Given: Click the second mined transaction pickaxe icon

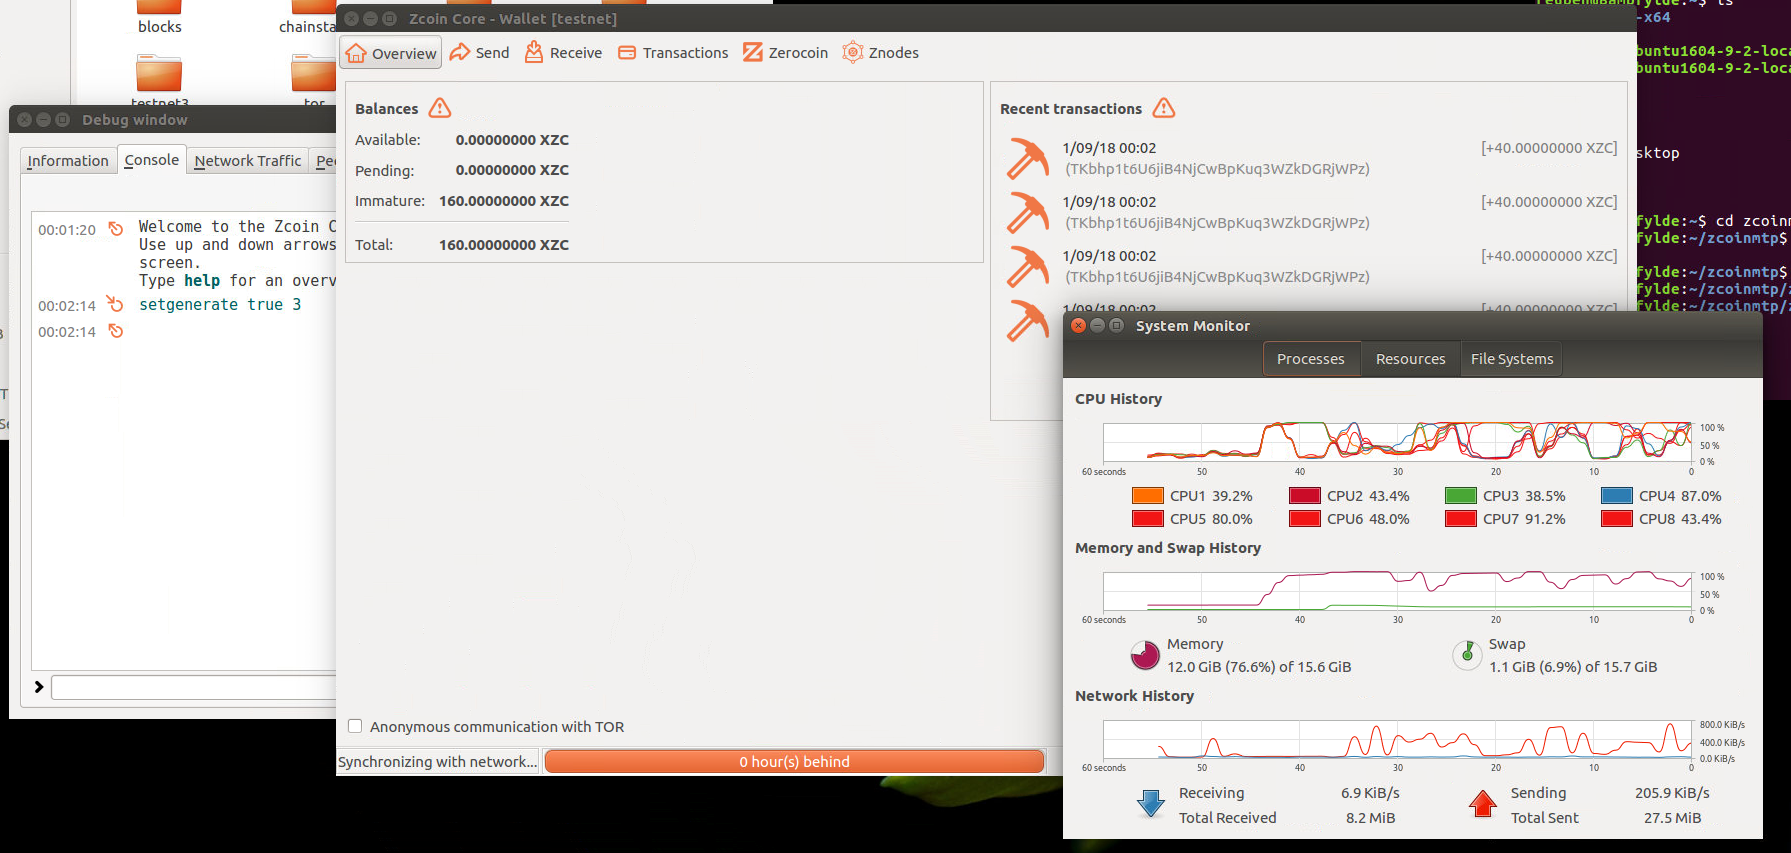Looking at the screenshot, I should point(1027,212).
